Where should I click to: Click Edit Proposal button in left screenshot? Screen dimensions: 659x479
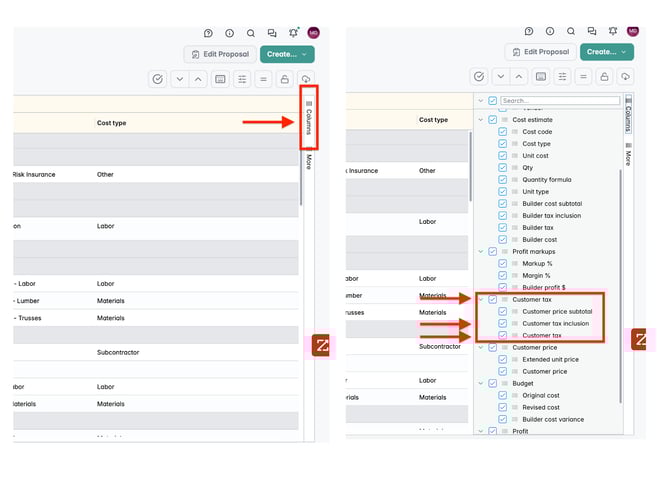click(220, 53)
